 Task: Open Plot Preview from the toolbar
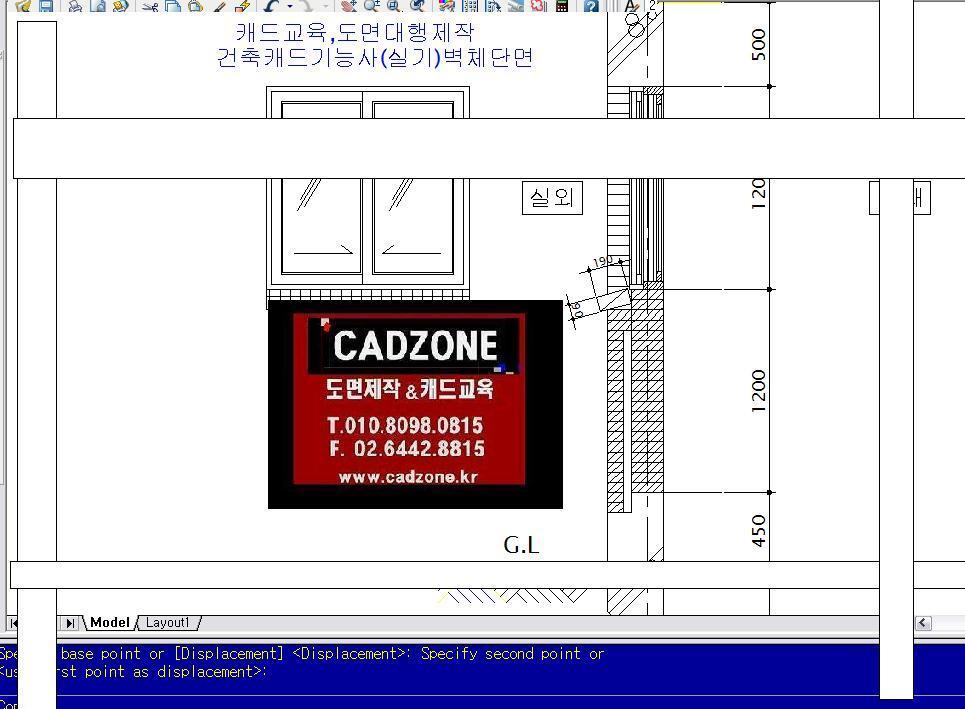point(98,6)
